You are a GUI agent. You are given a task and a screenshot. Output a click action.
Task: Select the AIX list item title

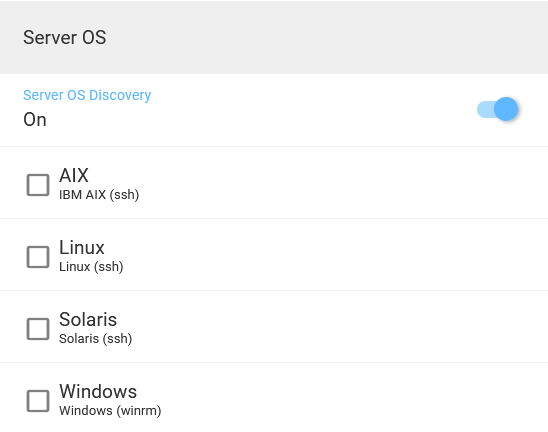[x=74, y=175]
